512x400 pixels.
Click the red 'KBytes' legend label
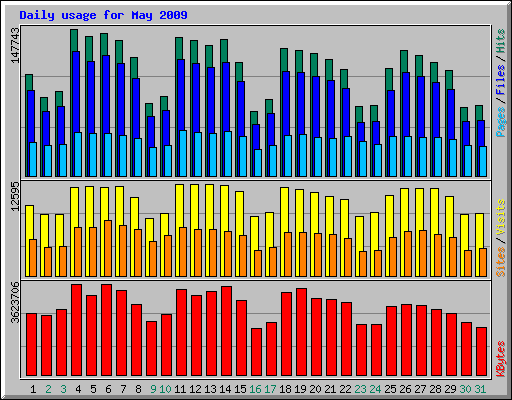[x=501, y=359]
